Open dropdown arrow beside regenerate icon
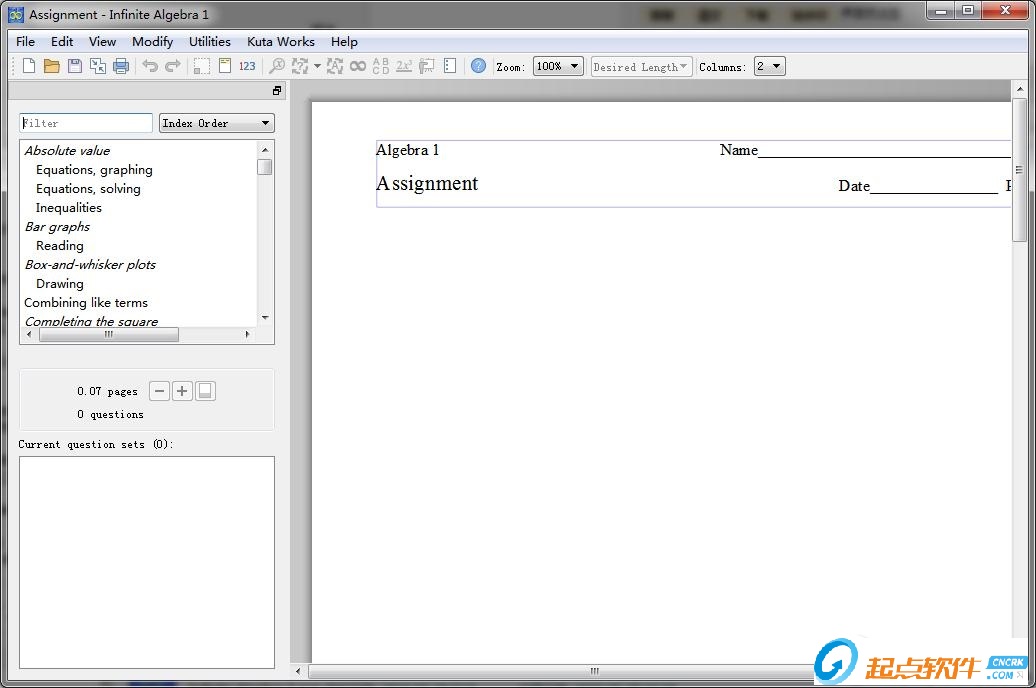The image size is (1036, 688). click(x=317, y=66)
